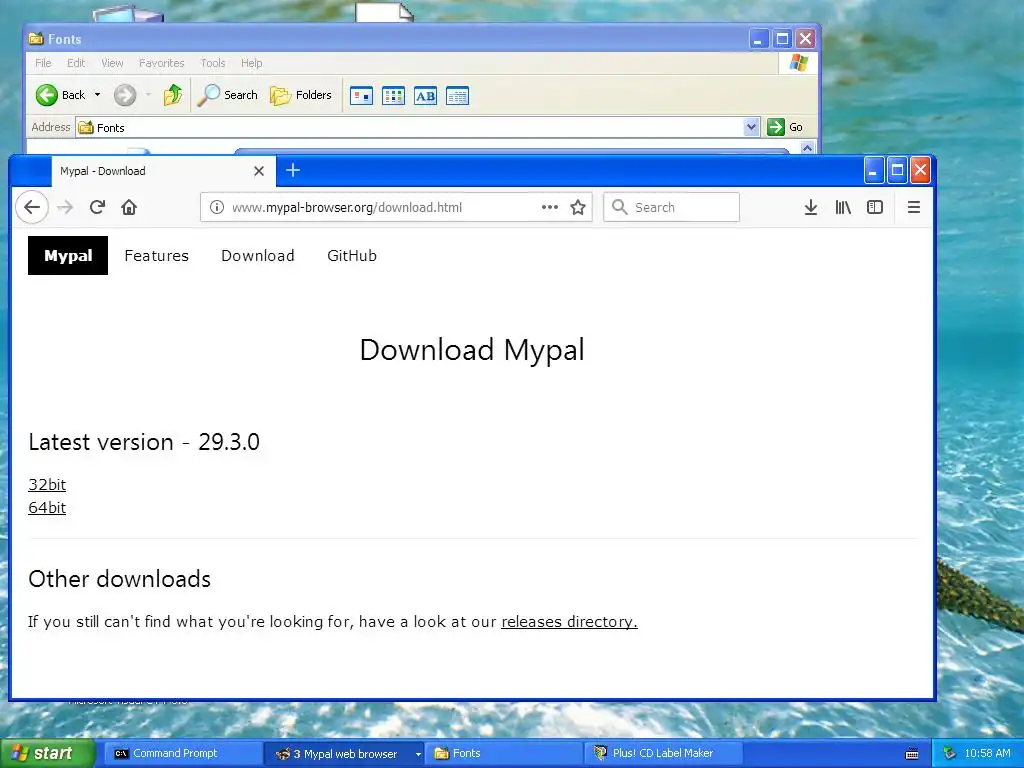Open File menu in Fonts window

tap(43, 63)
